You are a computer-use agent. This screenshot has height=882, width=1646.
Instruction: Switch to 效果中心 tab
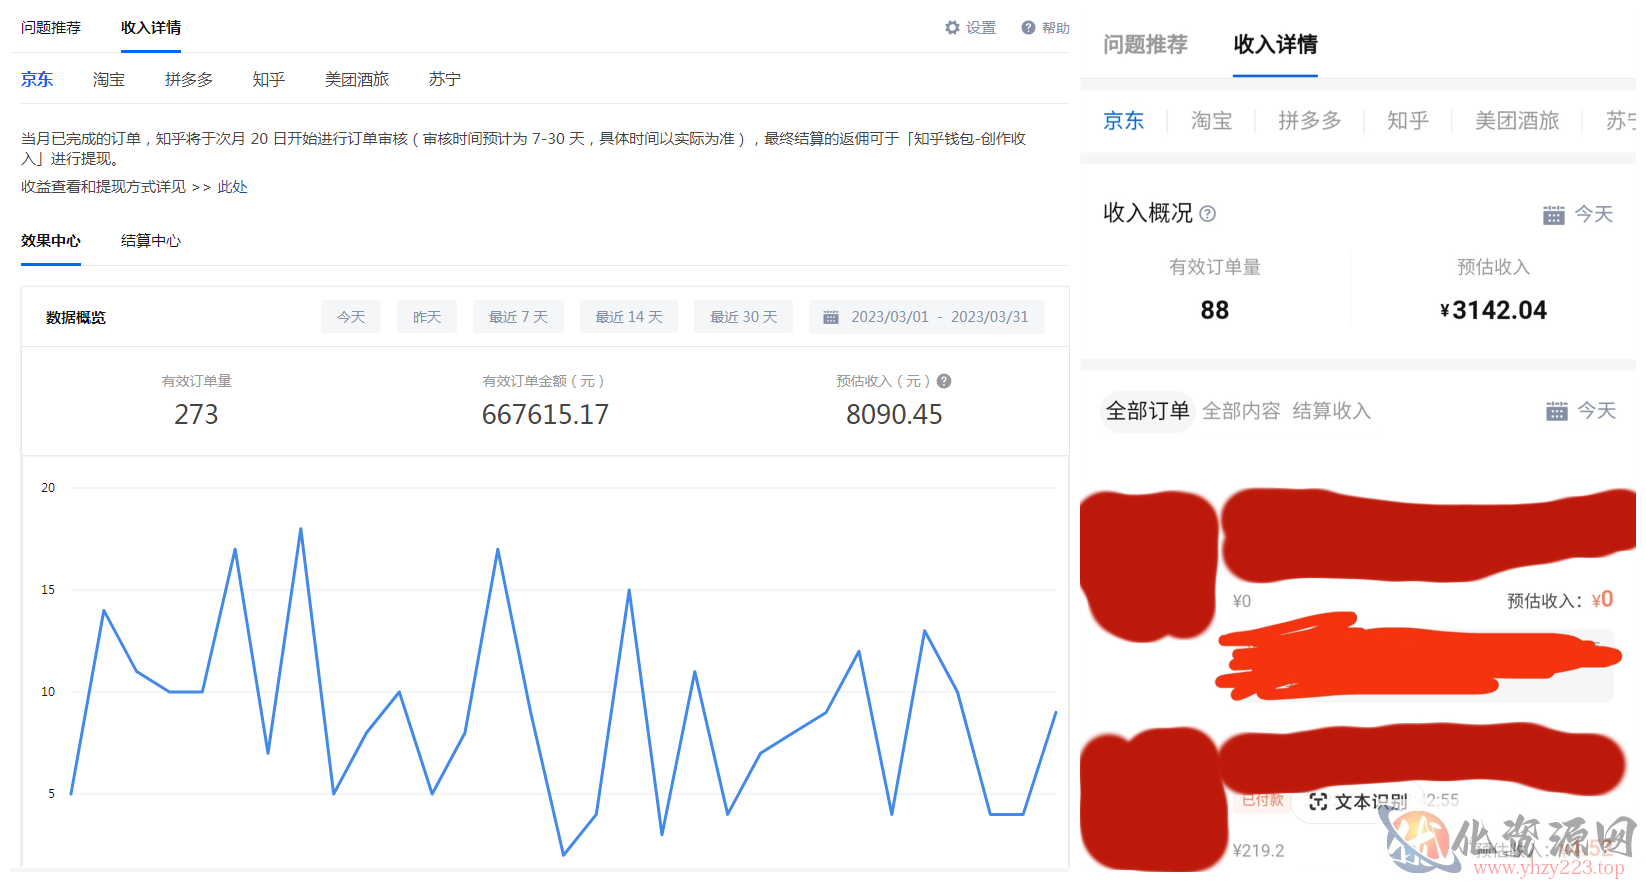click(51, 241)
